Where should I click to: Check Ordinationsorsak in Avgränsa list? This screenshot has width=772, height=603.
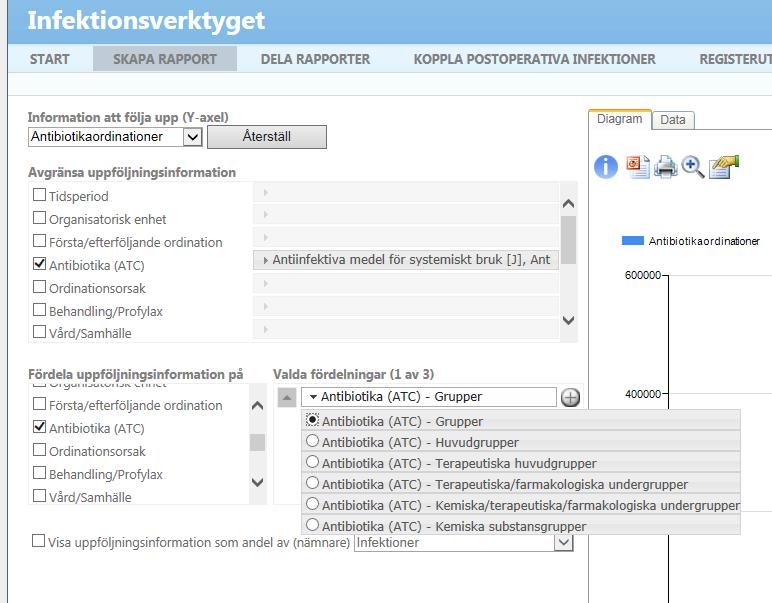point(39,286)
